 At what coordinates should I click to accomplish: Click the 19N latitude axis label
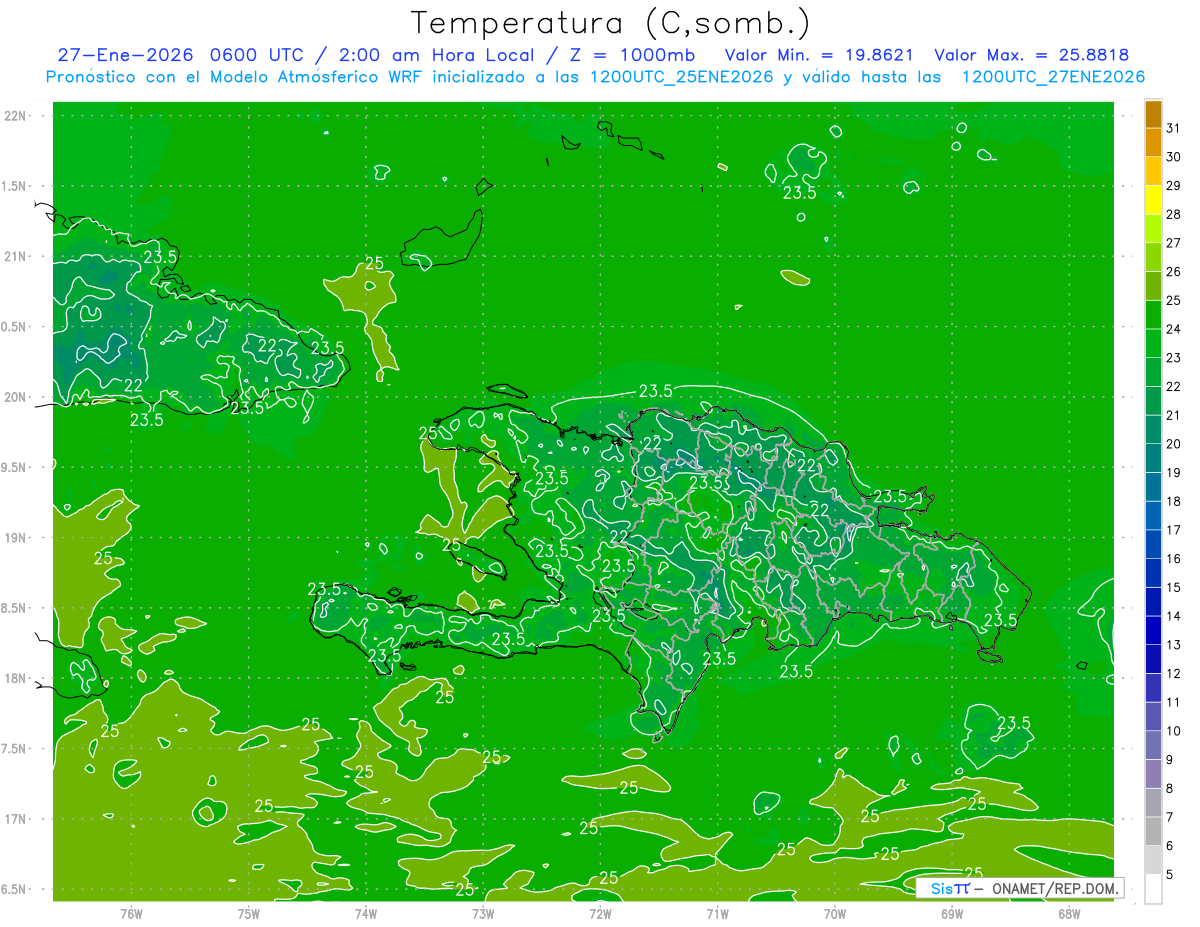click(x=16, y=538)
